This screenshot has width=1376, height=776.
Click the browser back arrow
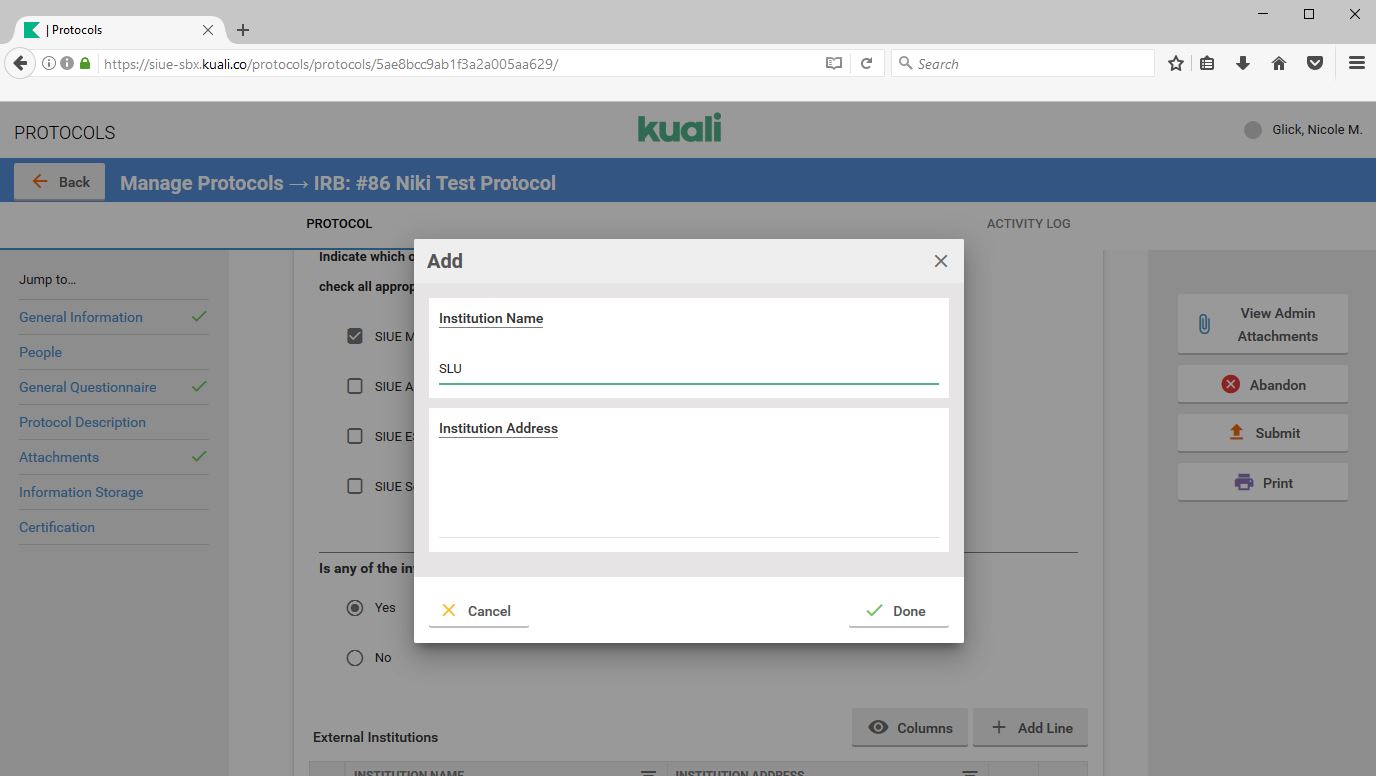(20, 64)
